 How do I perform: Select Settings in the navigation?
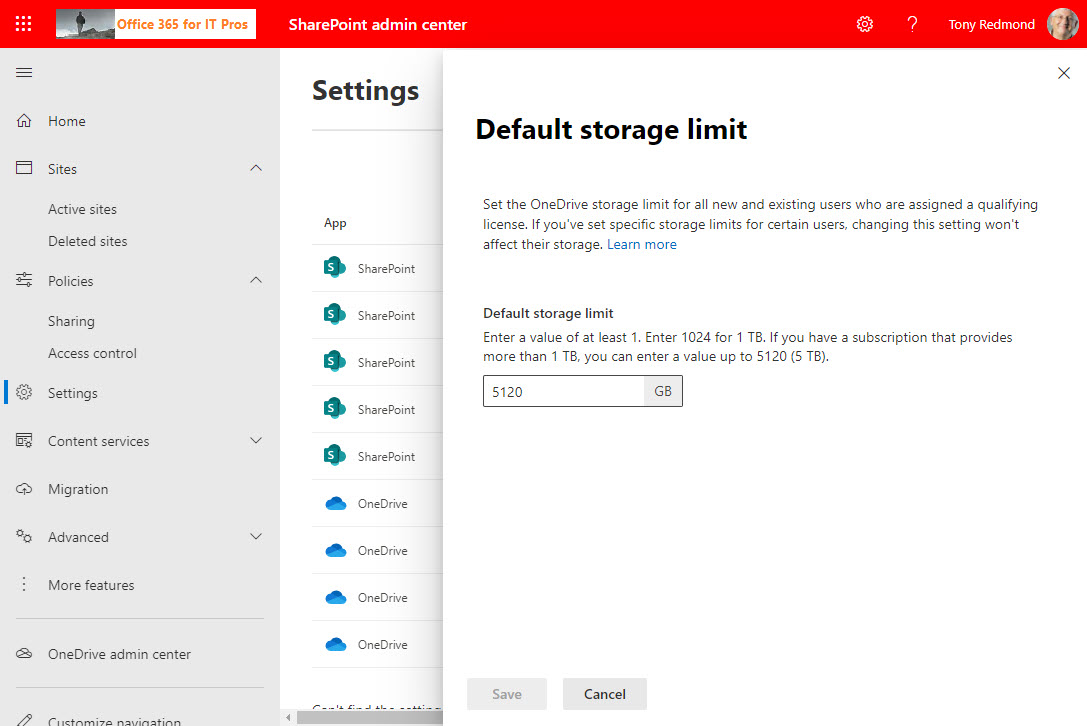pyautogui.click(x=73, y=393)
